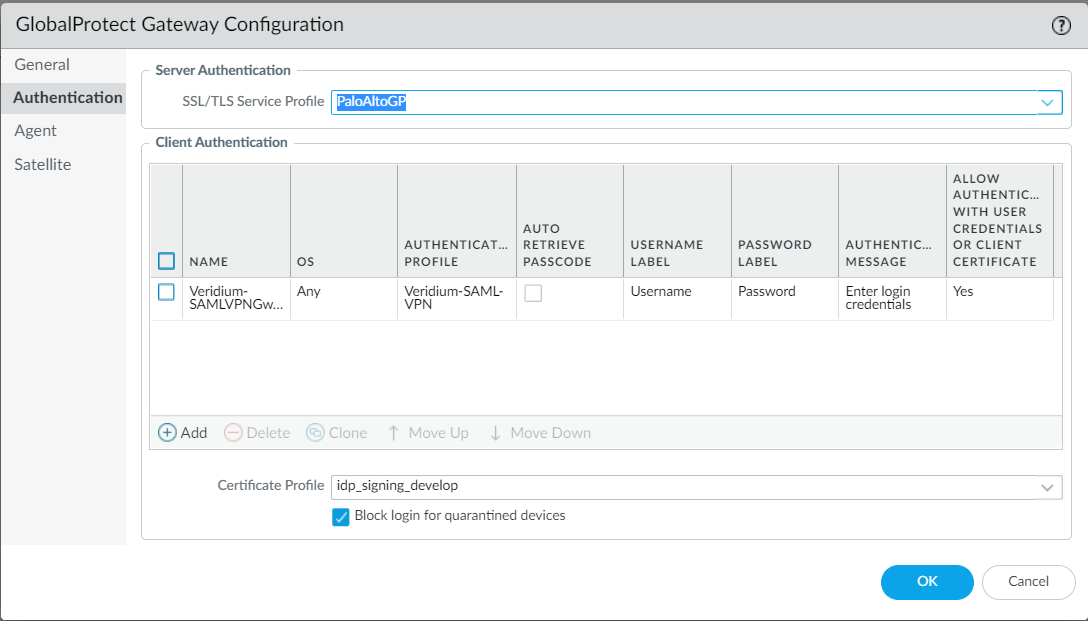Click the OK button

tap(926, 582)
